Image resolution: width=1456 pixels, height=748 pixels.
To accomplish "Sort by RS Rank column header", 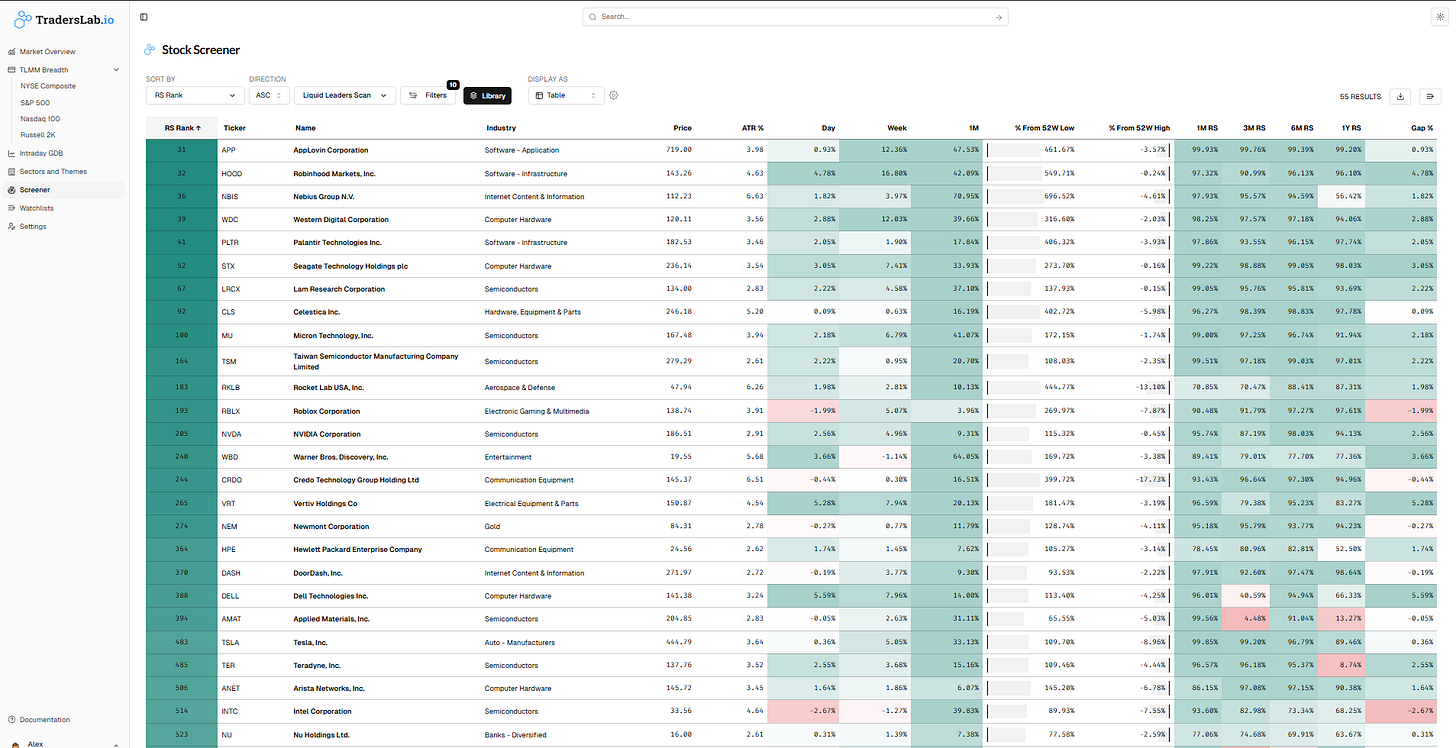I will click(182, 128).
